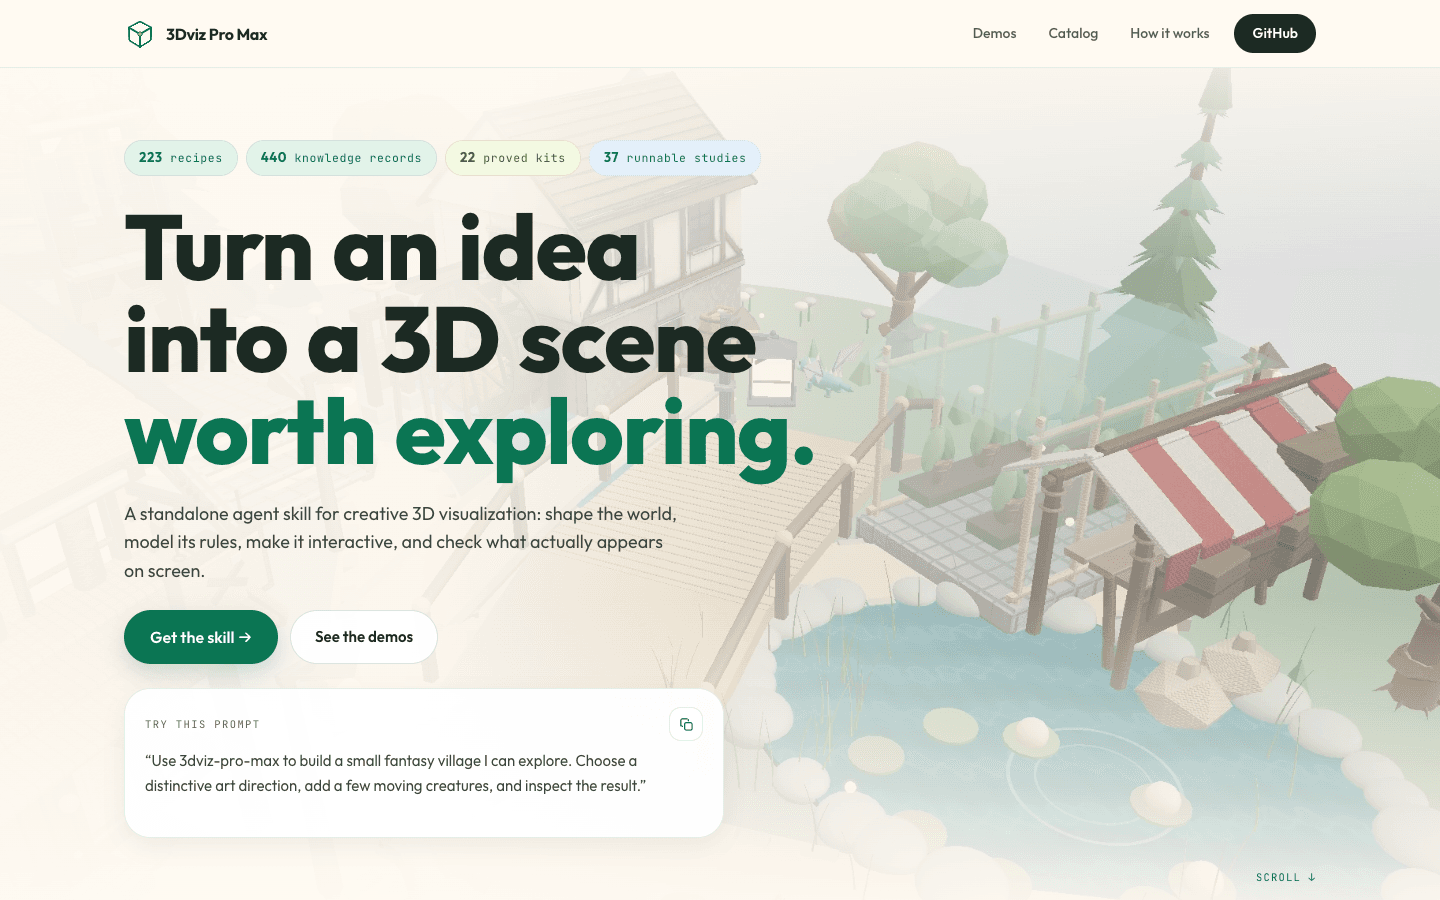This screenshot has height=900, width=1440.
Task: Go to the Catalog page
Action: pyautogui.click(x=1073, y=33)
